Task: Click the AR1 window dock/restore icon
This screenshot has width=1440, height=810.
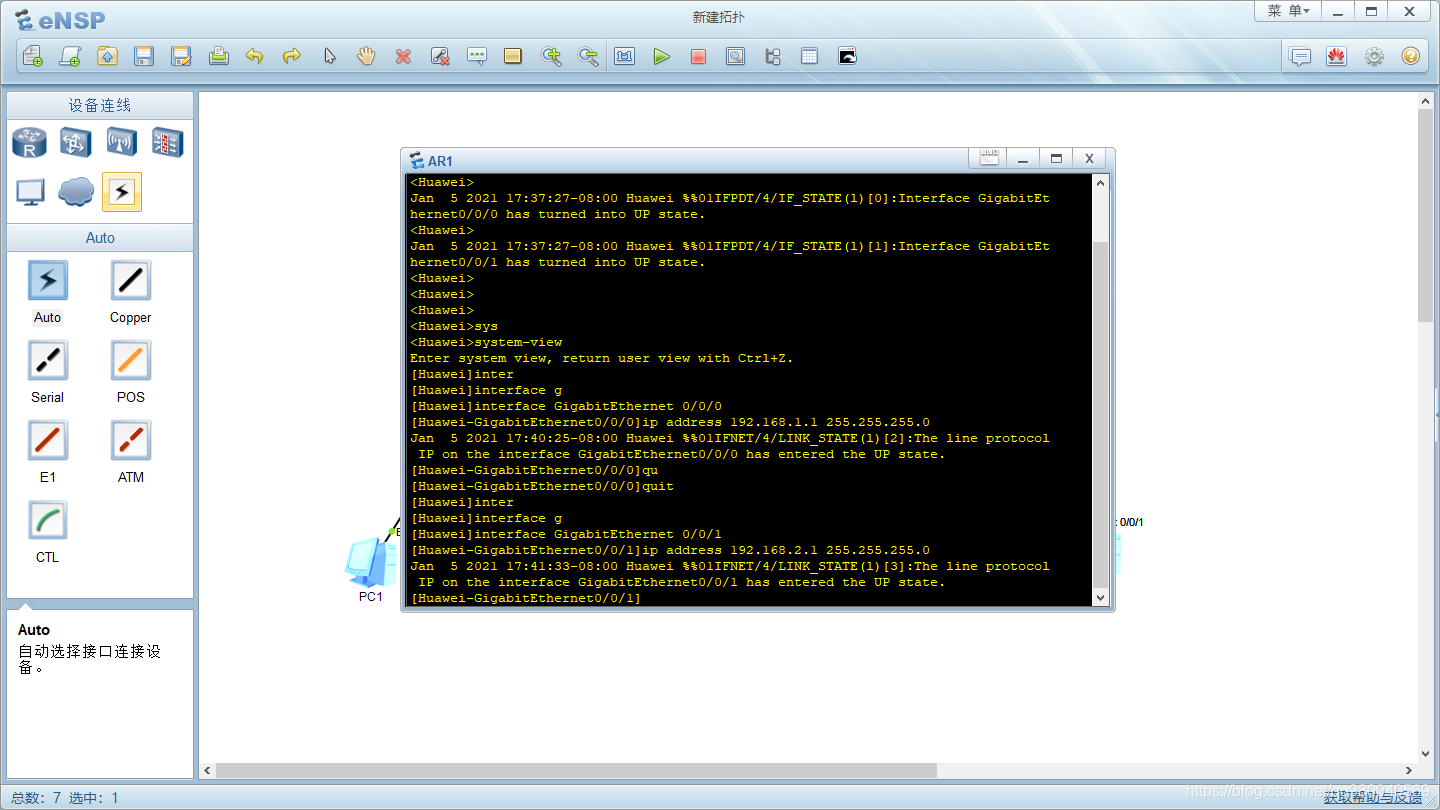Action: (988, 158)
